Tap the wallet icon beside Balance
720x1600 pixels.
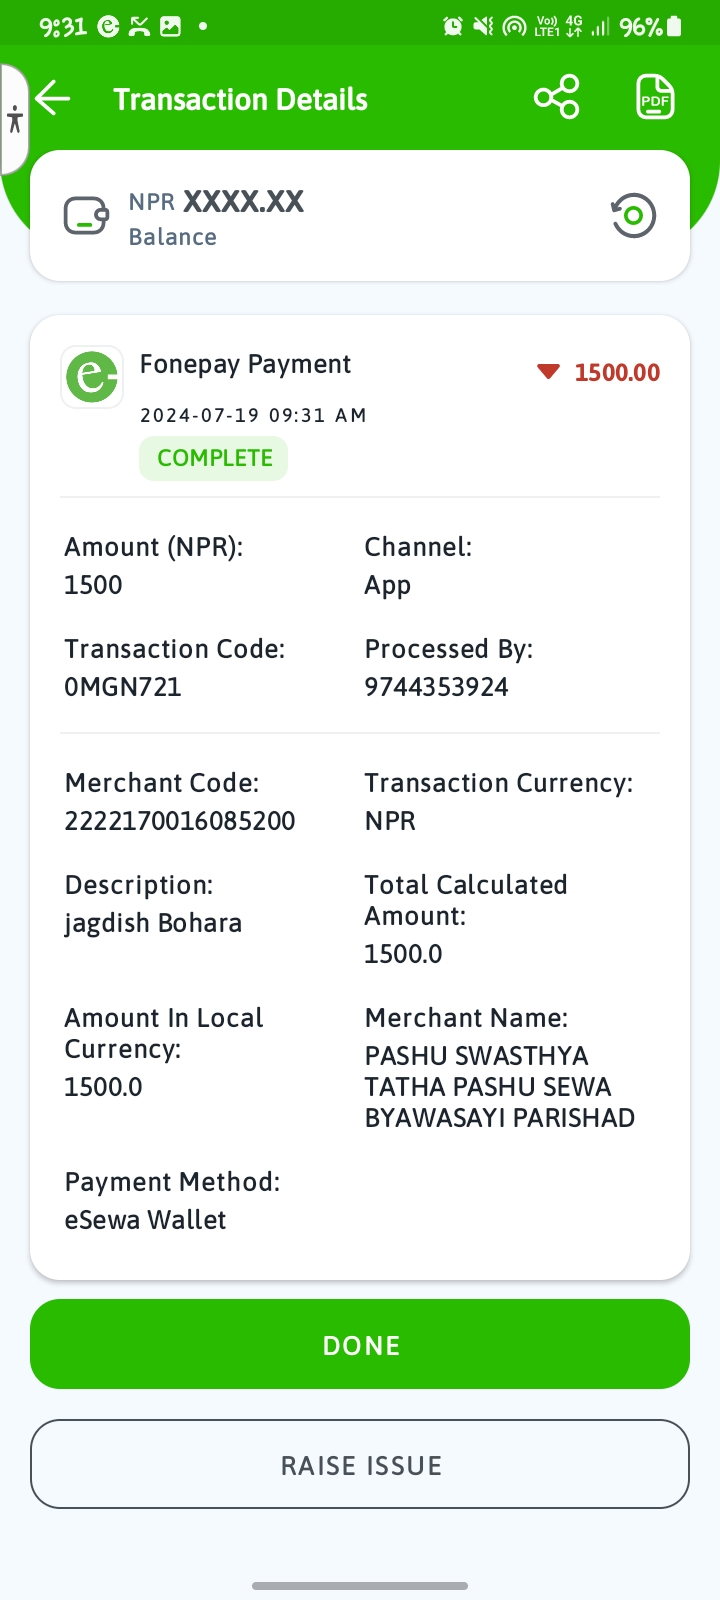(86, 215)
